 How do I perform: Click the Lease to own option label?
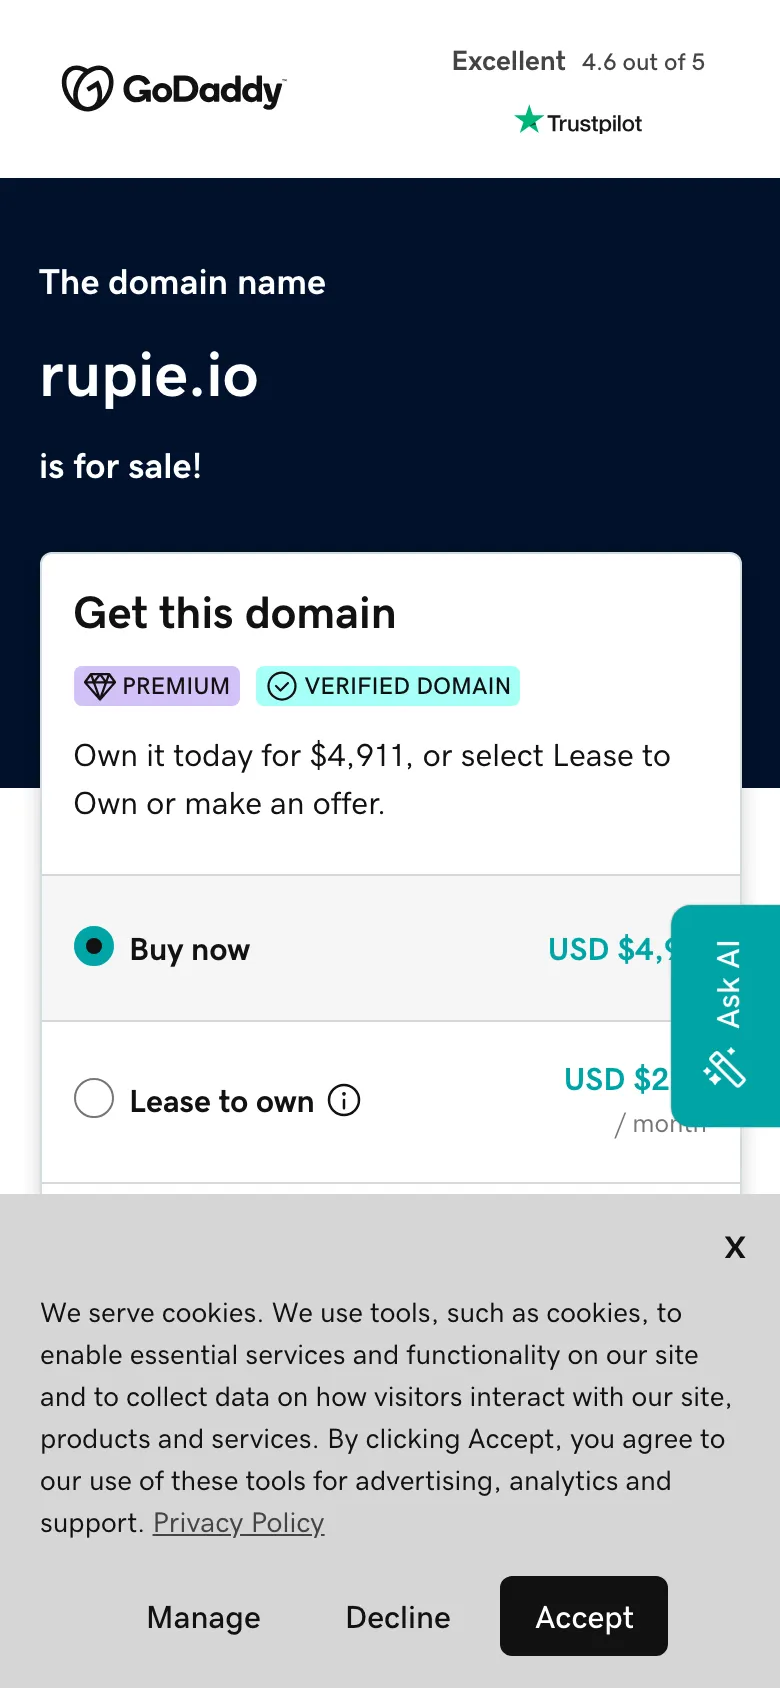[x=221, y=1101]
